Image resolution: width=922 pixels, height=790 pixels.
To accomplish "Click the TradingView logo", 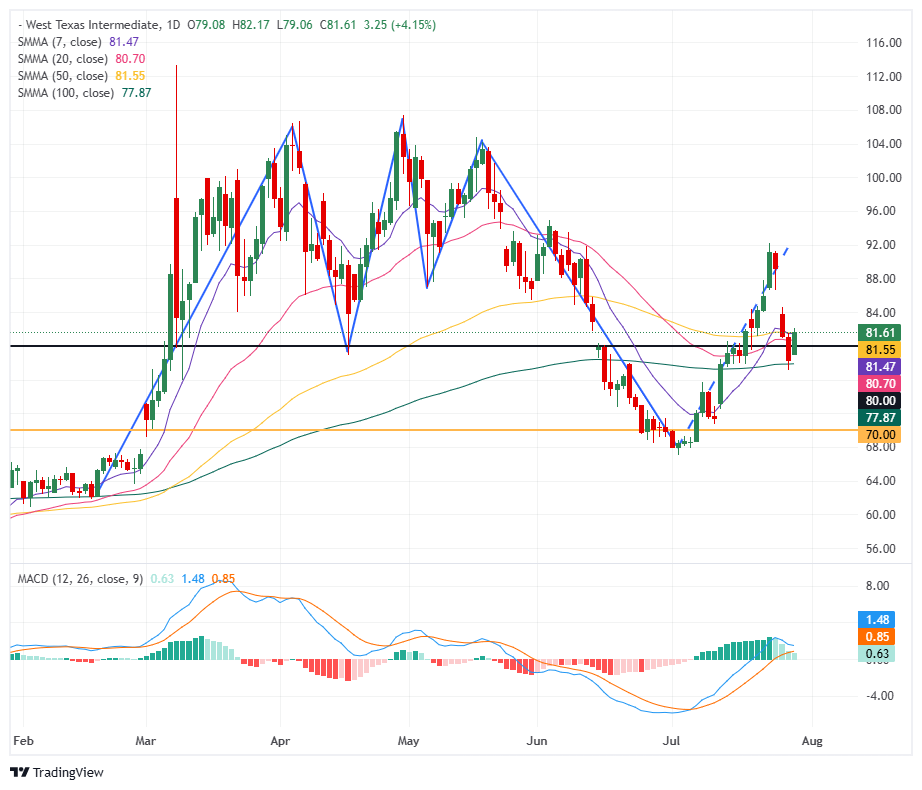I will (56, 772).
